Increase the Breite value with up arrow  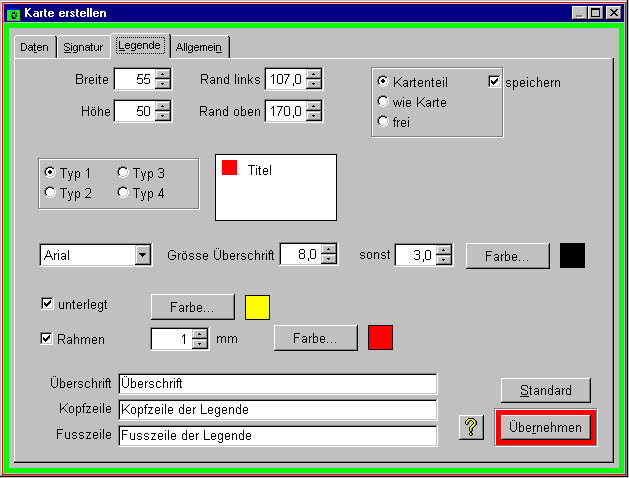click(164, 74)
